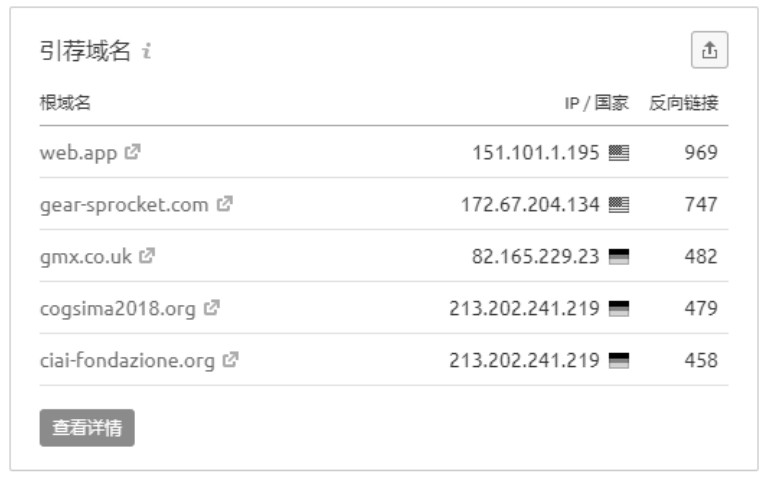Viewport: 770px width, 480px height.
Task: Open the web.app domain link
Action: 79,153
